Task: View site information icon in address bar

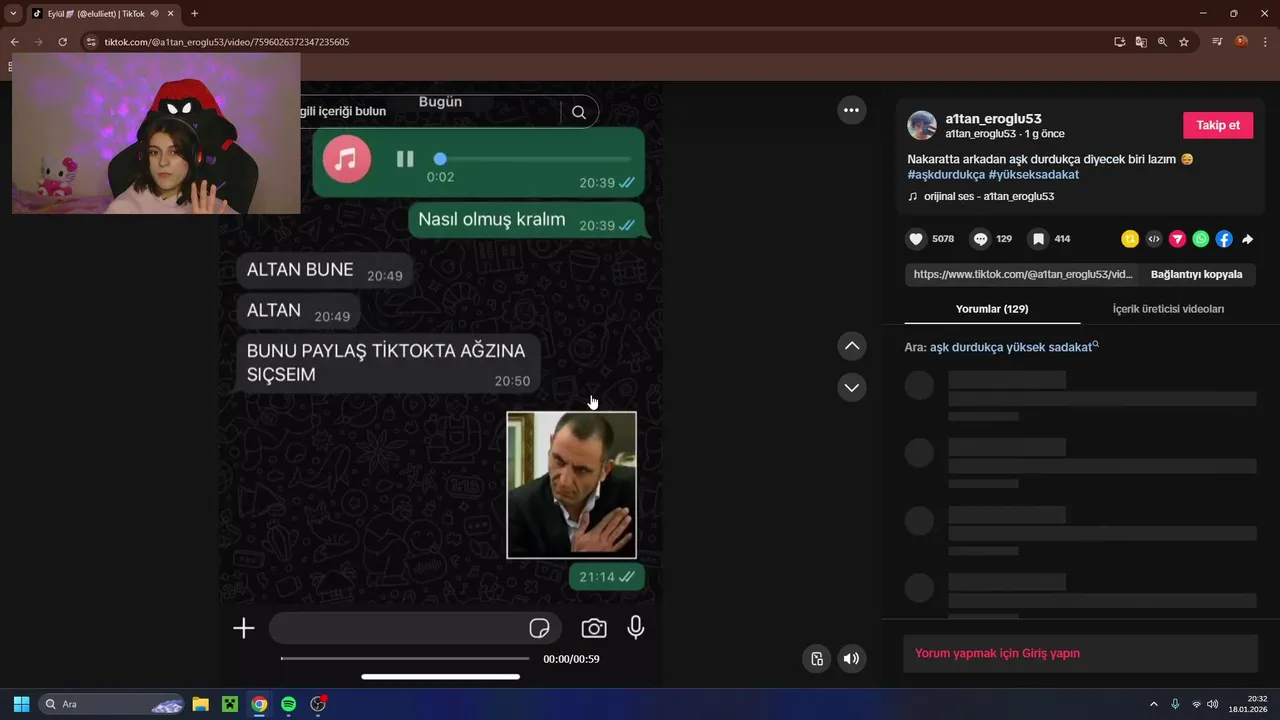Action: 91,42
